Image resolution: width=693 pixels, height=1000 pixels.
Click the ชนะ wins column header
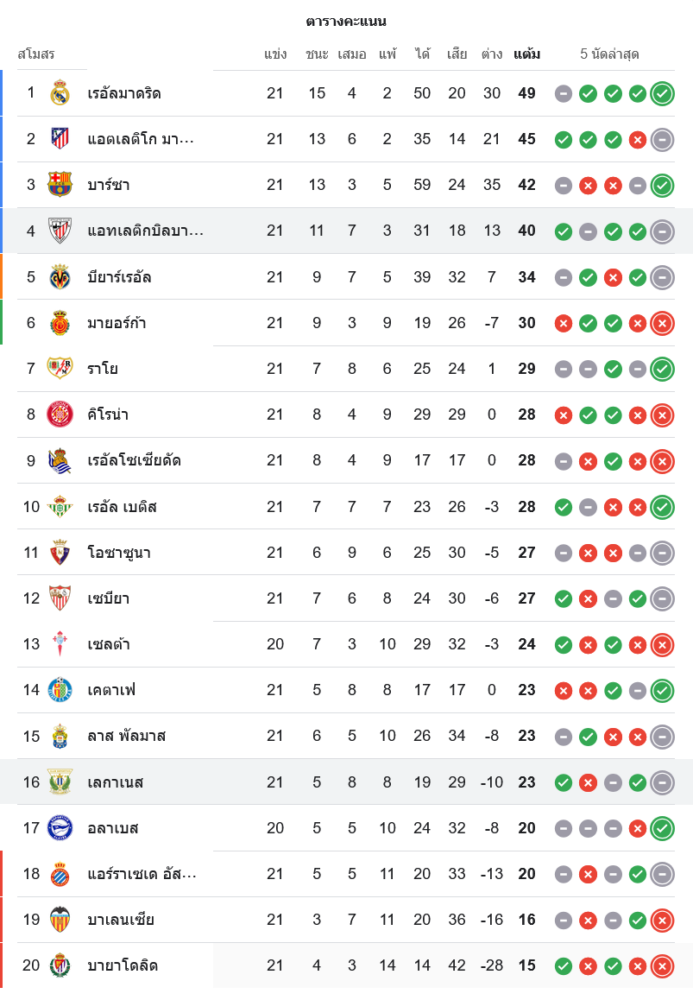pos(317,54)
